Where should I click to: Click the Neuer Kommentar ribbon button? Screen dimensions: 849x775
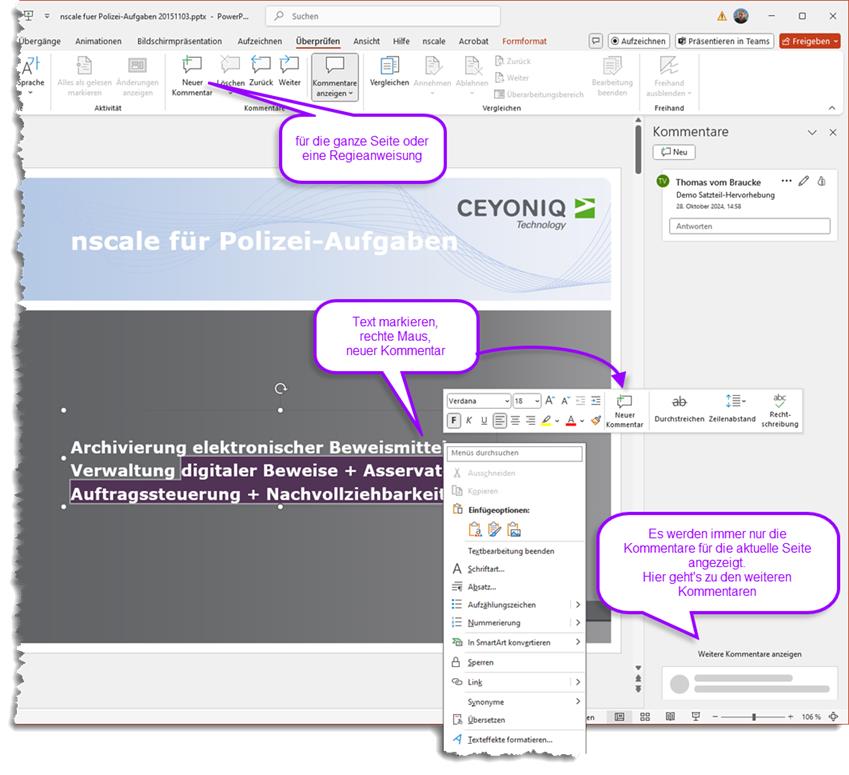[x=192, y=76]
